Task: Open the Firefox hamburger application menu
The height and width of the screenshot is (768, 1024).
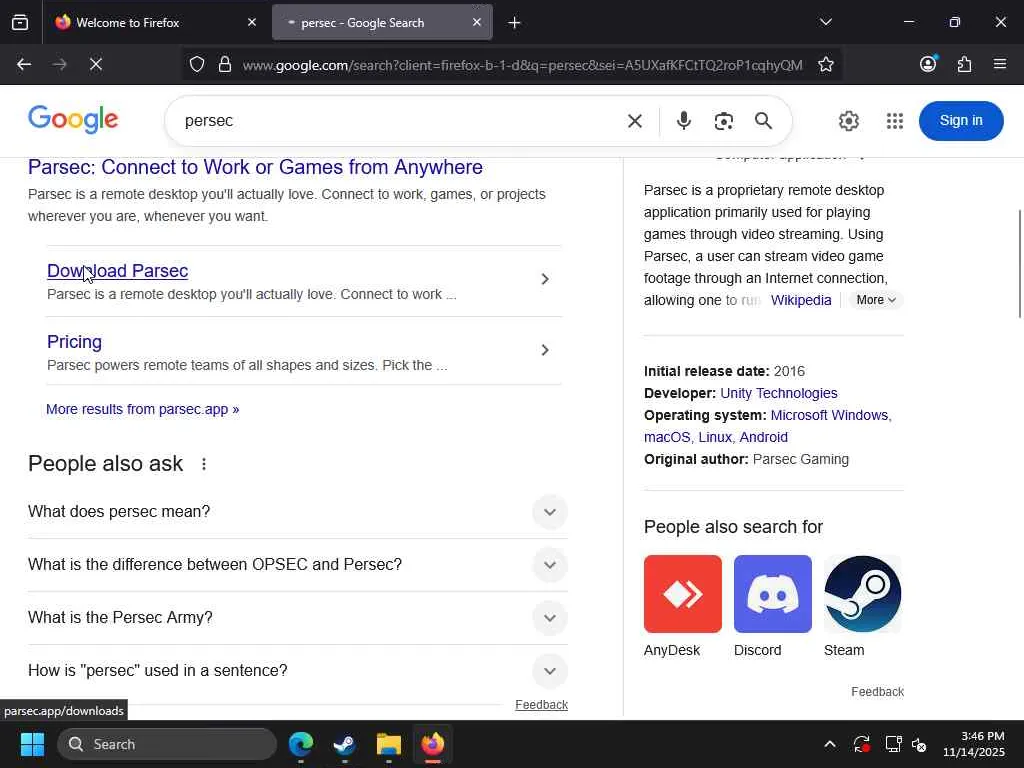Action: (1000, 65)
